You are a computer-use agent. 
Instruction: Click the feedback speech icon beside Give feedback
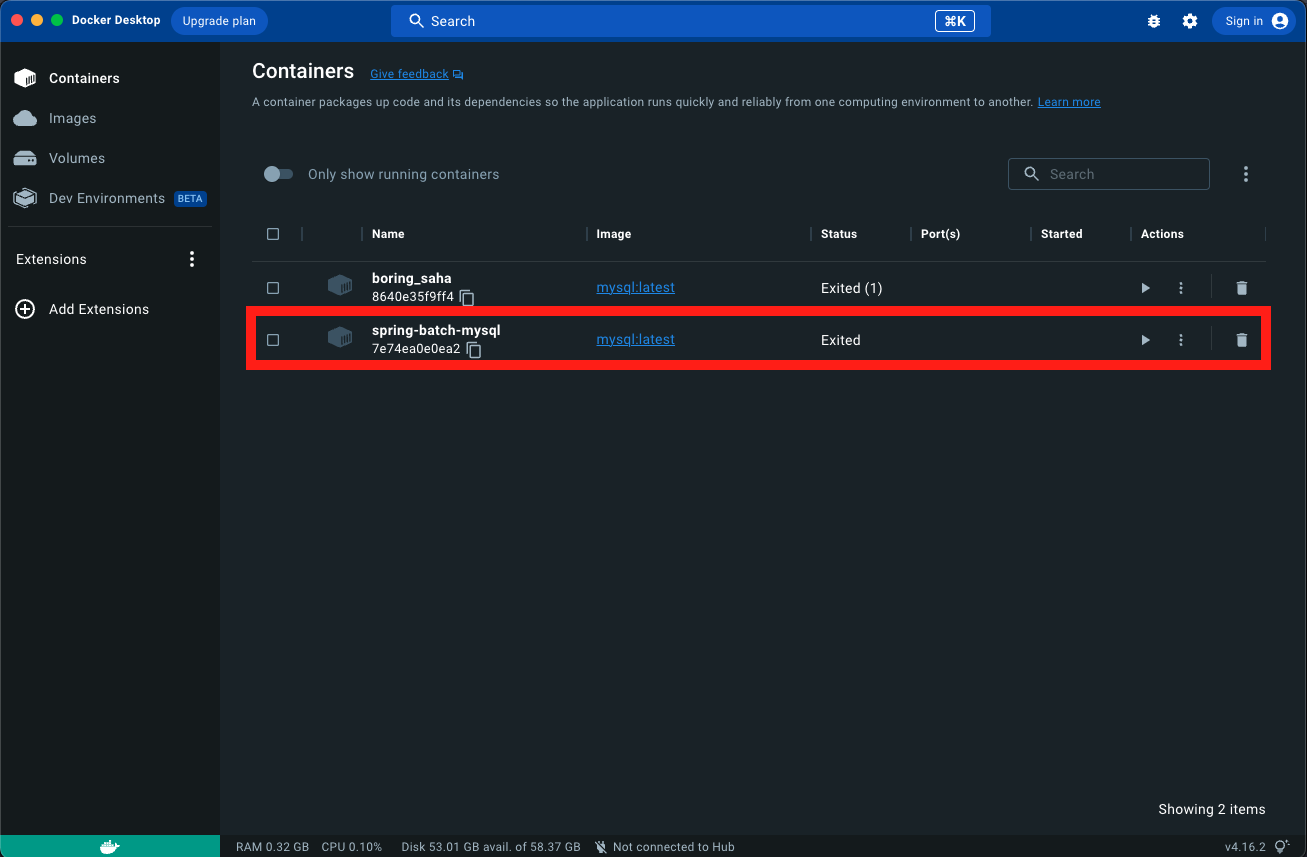(458, 75)
